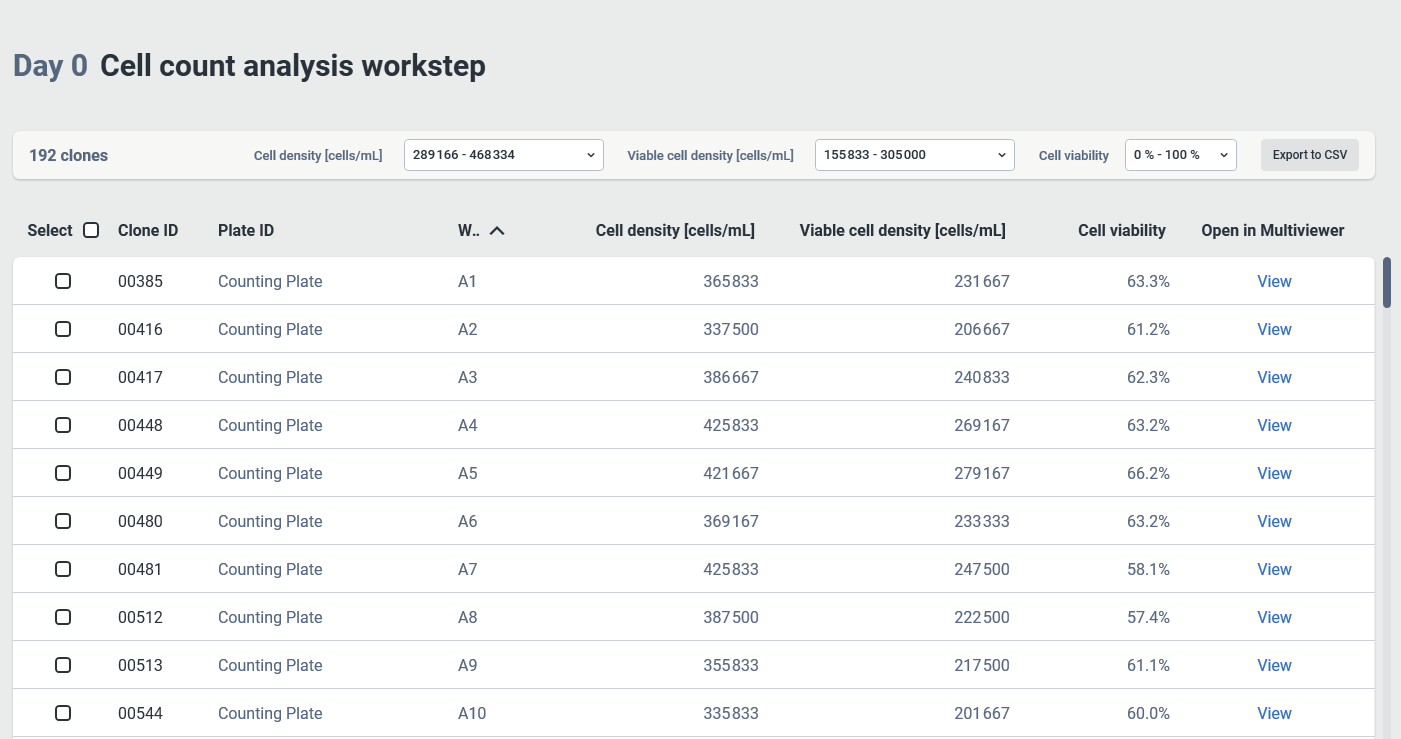Image resolution: width=1401 pixels, height=739 pixels.
Task: Click Counting Plate in the A7 row
Action: point(270,569)
